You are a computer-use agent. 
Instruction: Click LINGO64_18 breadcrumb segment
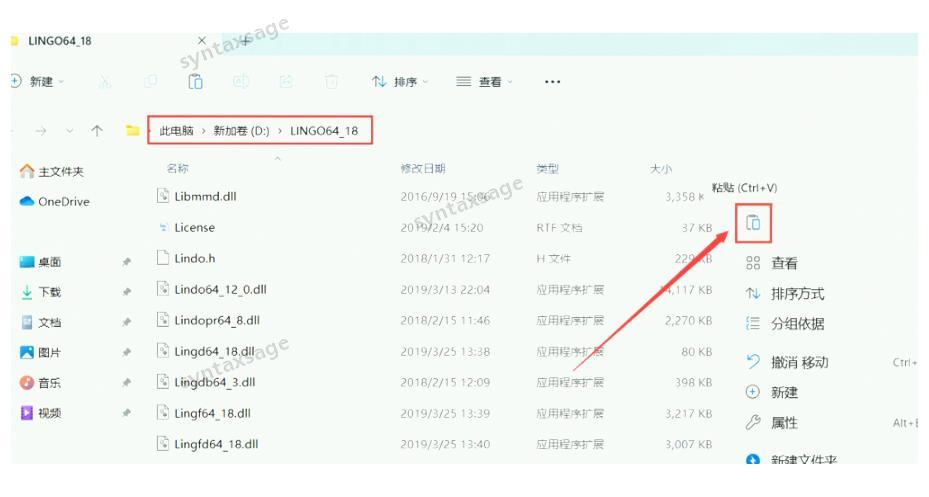coord(324,131)
